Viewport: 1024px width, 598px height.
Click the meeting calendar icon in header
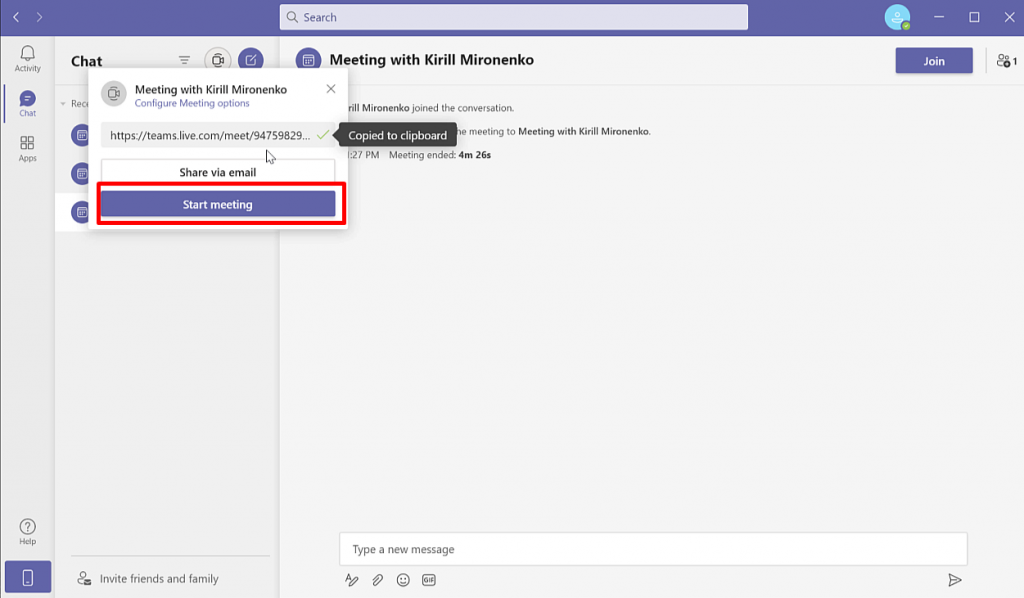308,60
